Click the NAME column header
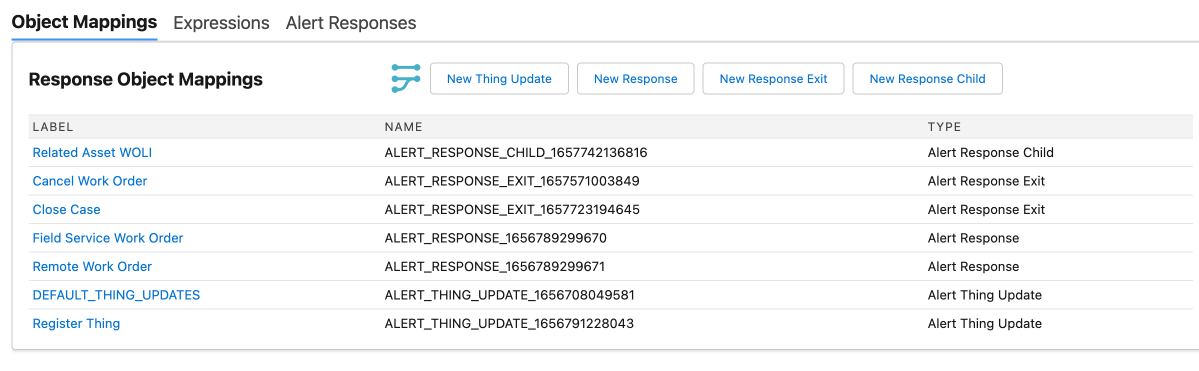 [404, 127]
